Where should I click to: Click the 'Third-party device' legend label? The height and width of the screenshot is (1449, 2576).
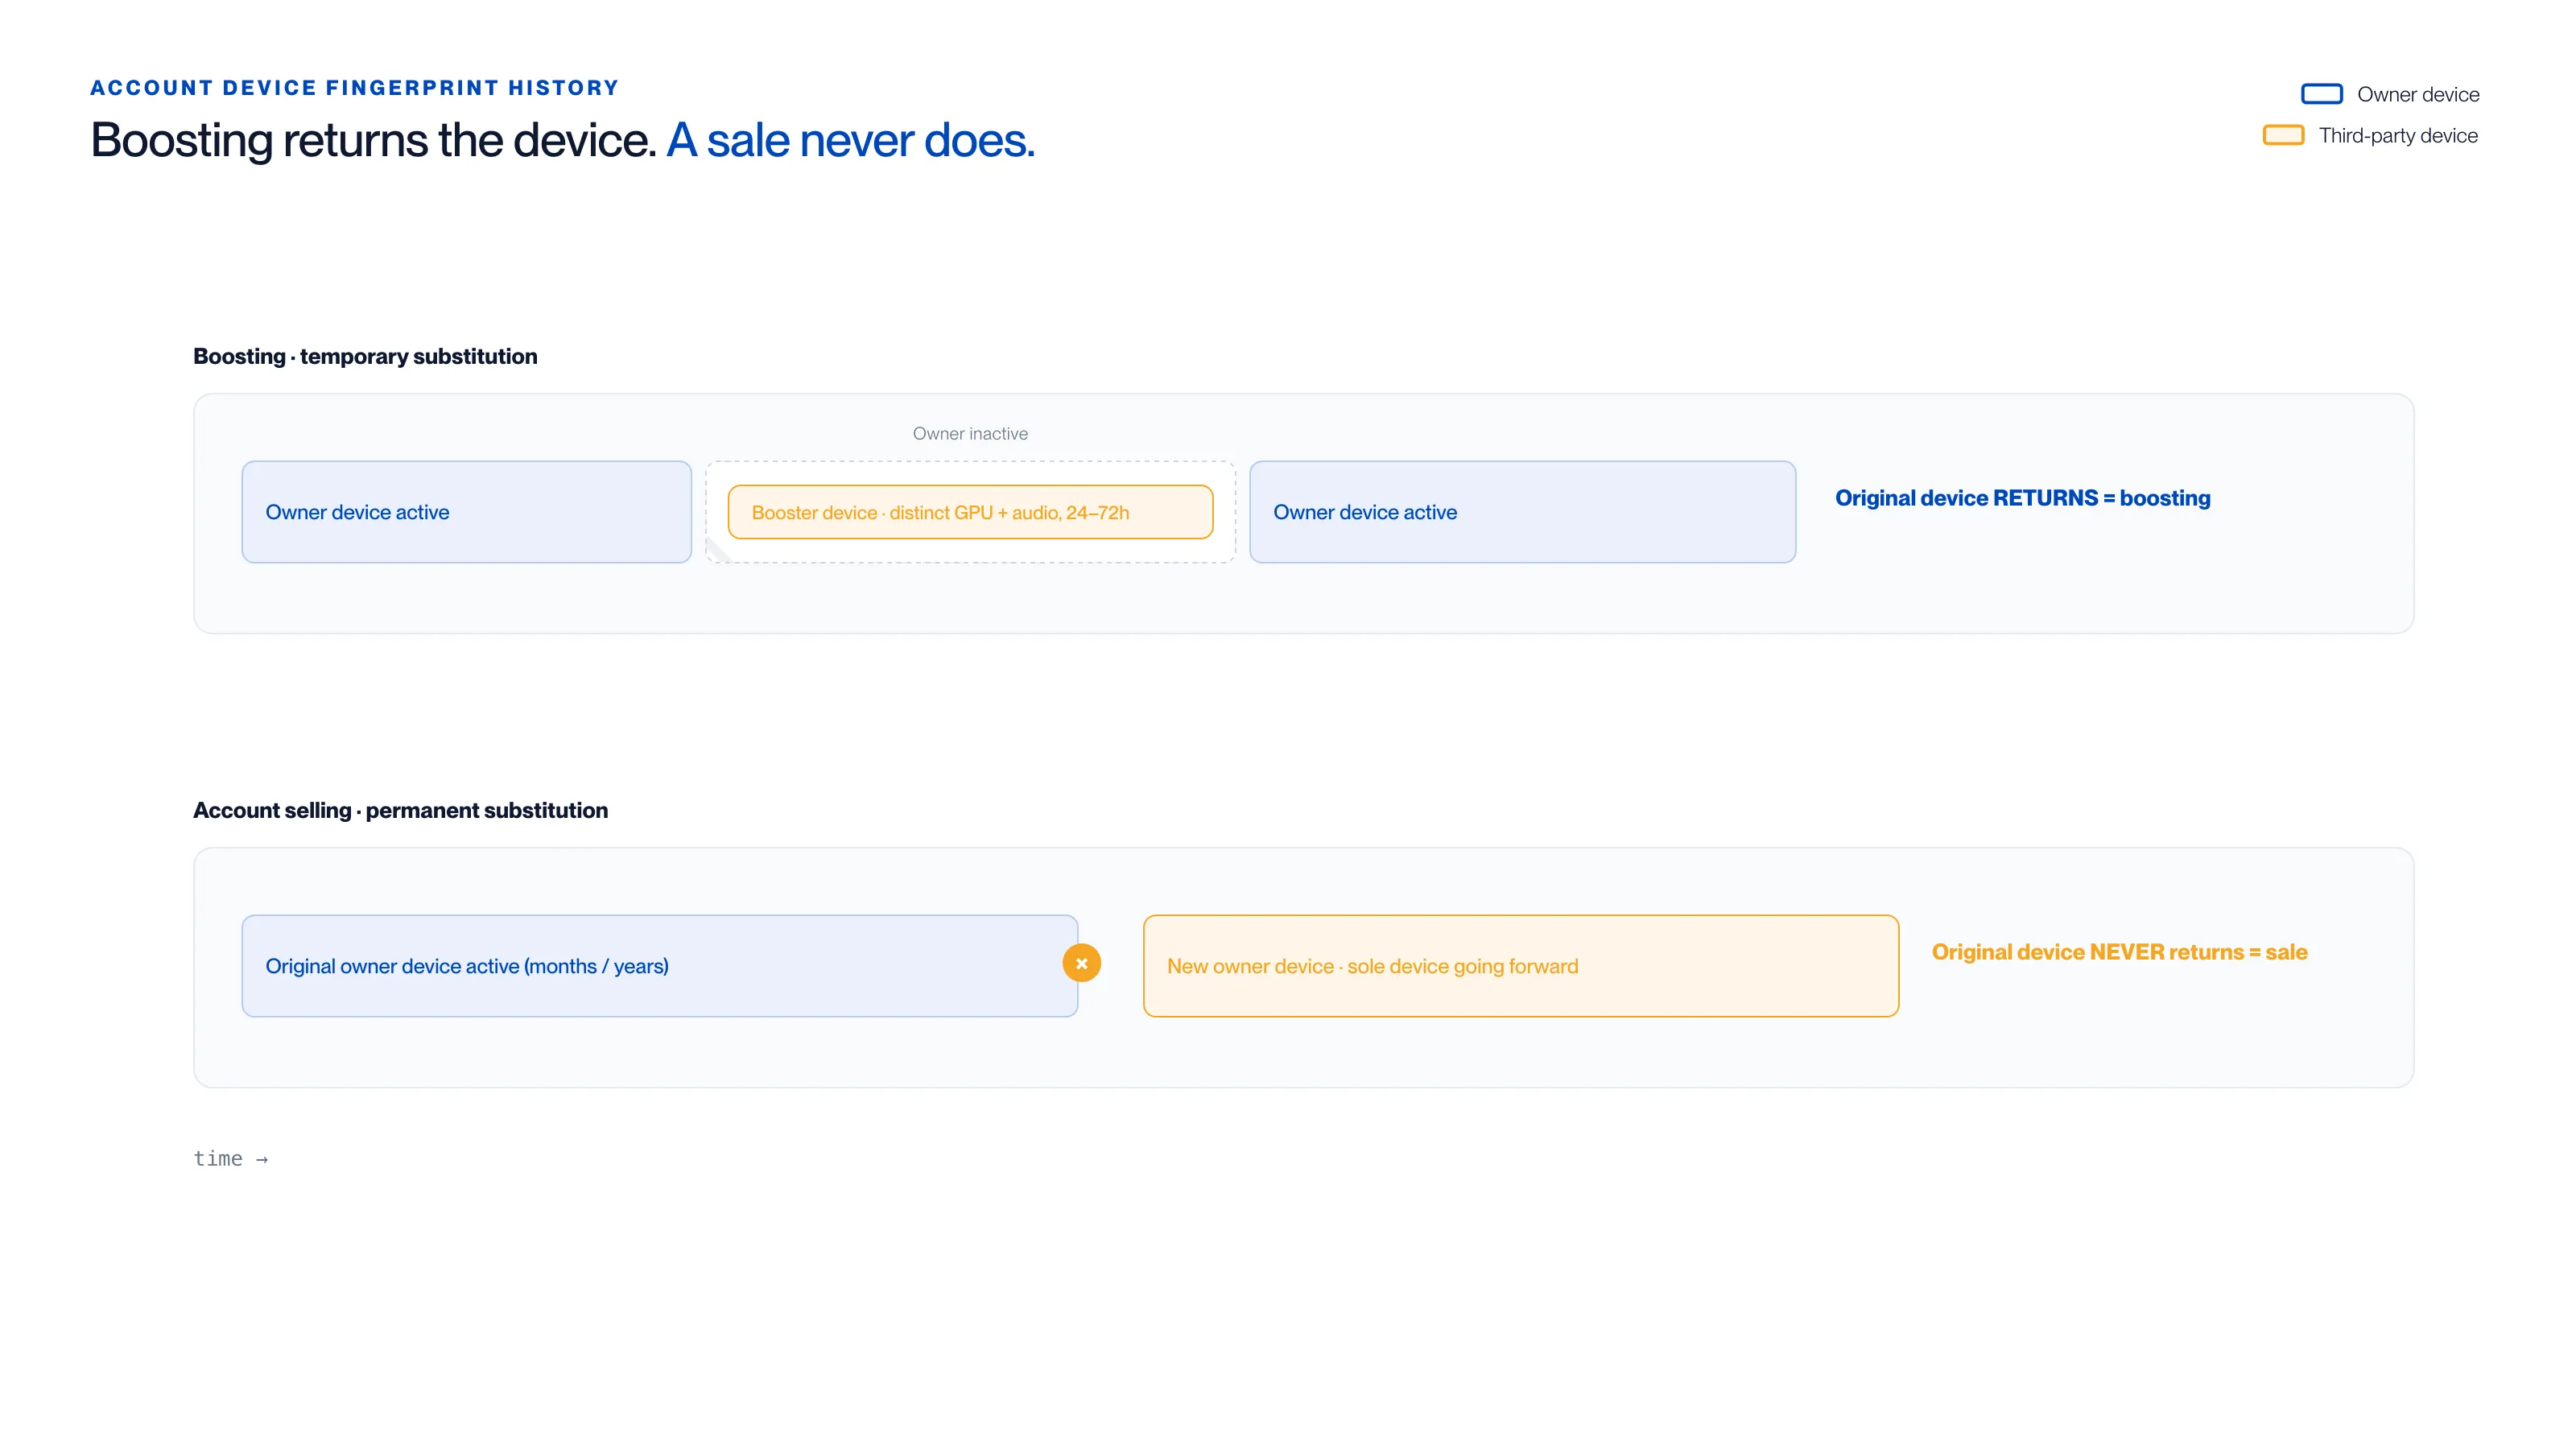2398,135
